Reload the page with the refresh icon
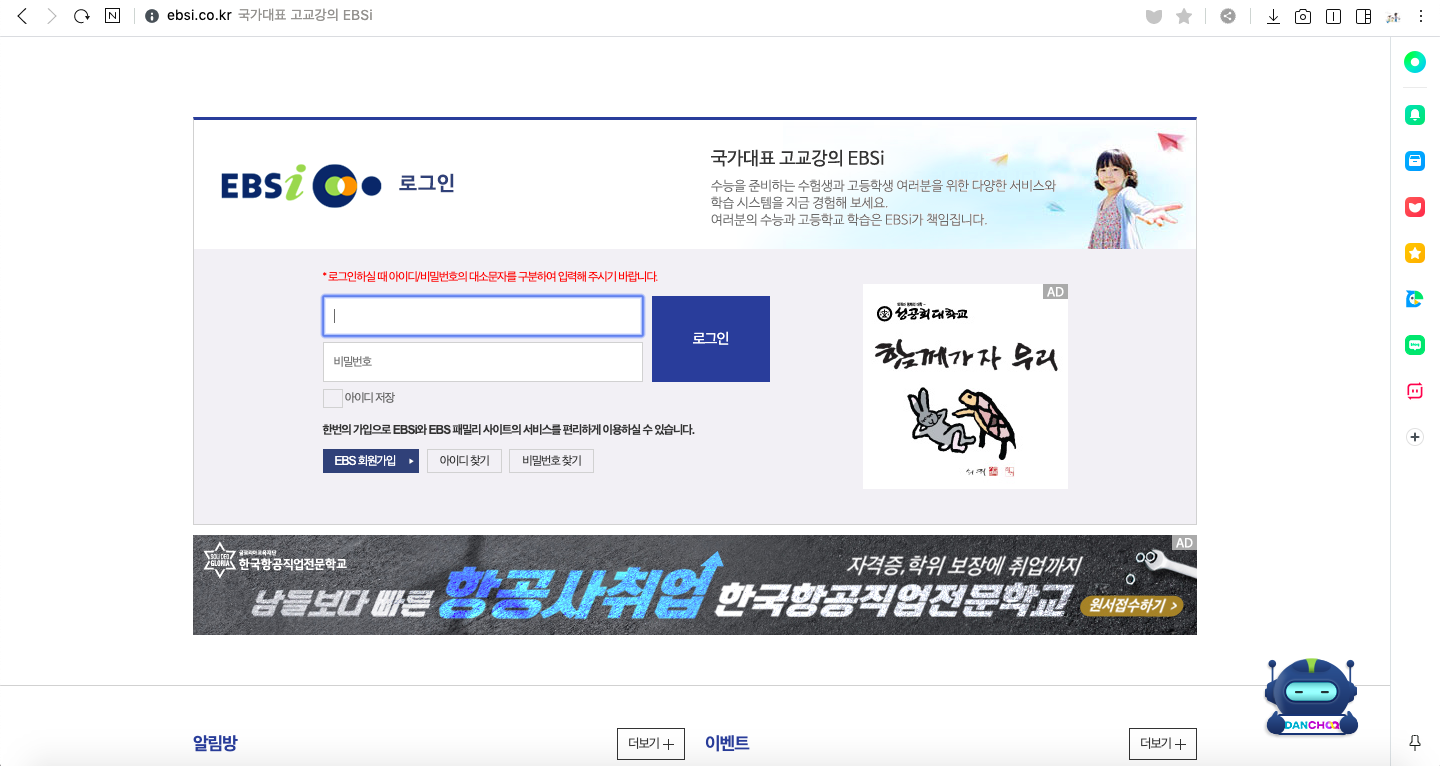1440x766 pixels. 82,16
